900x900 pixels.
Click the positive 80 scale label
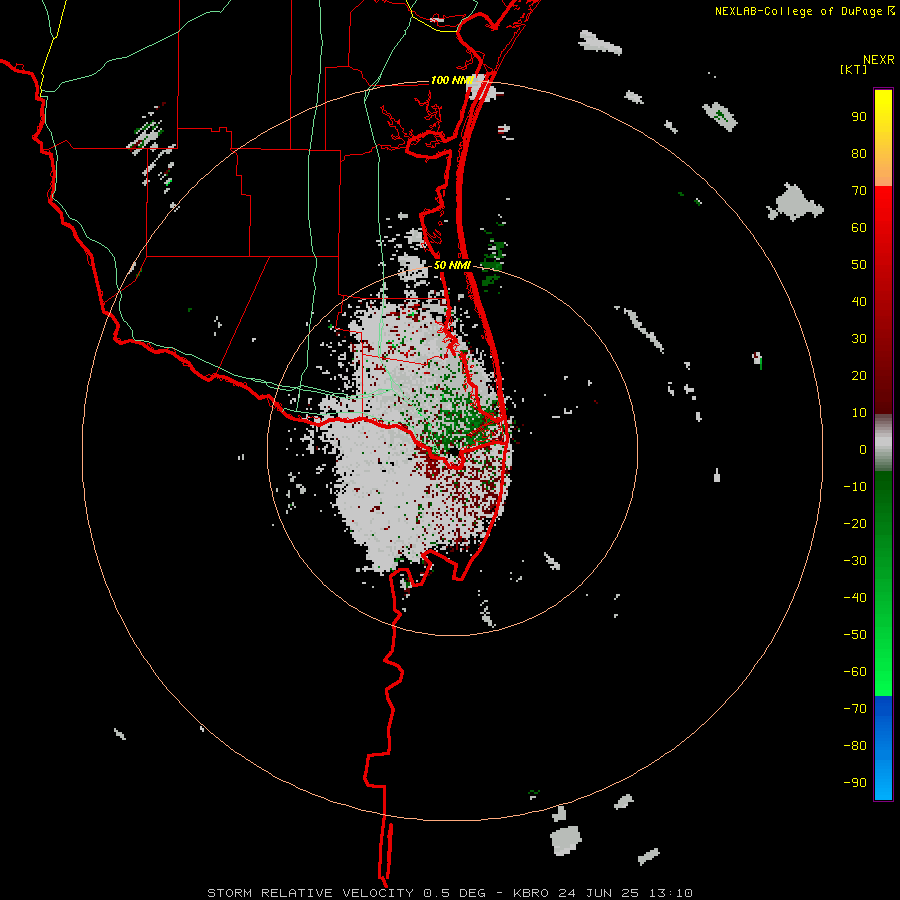(x=859, y=153)
